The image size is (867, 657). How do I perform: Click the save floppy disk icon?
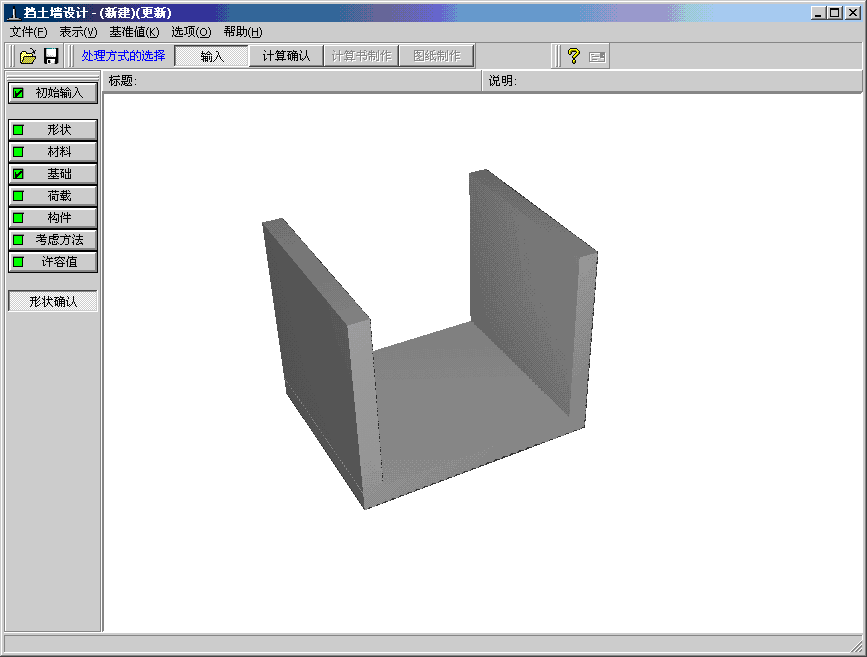(51, 56)
